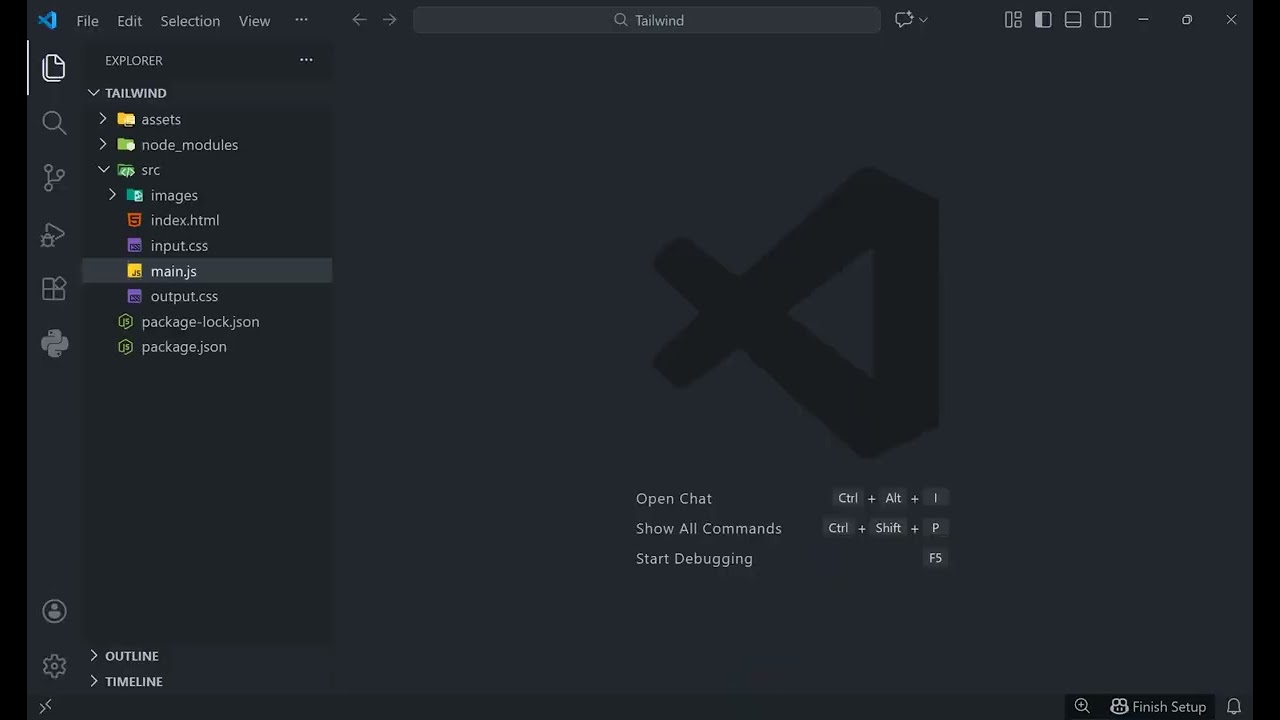This screenshot has height=720, width=1280.
Task: Open the Copilot chat icon
Action: pos(904,20)
